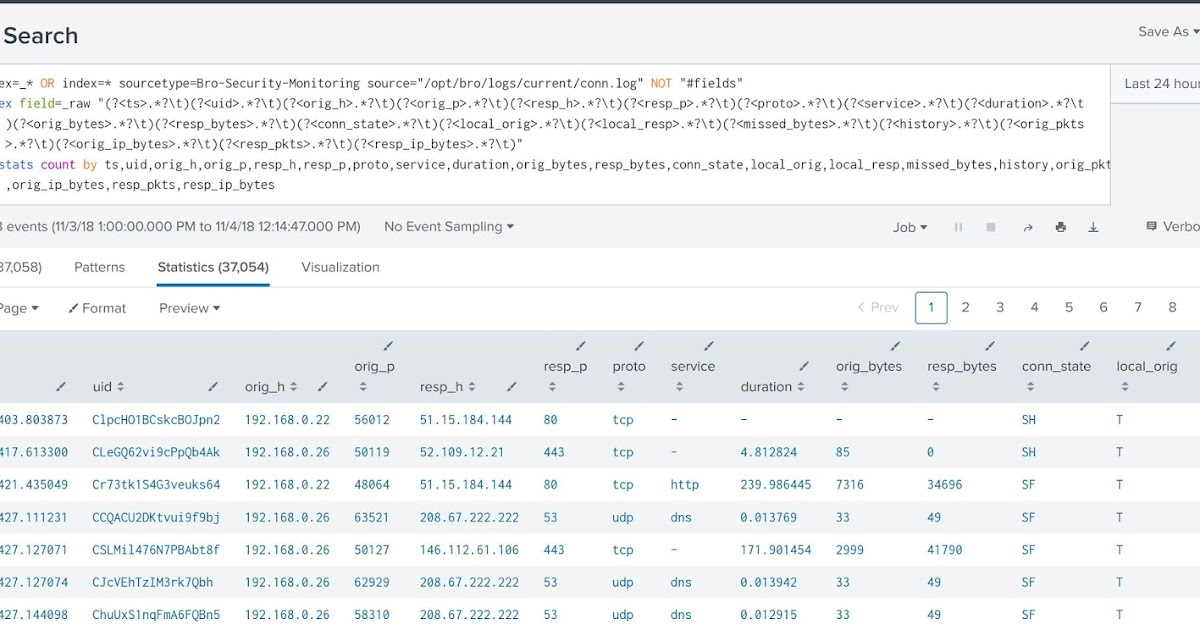1200x630 pixels.
Task: Pause the running search job
Action: coord(957,227)
